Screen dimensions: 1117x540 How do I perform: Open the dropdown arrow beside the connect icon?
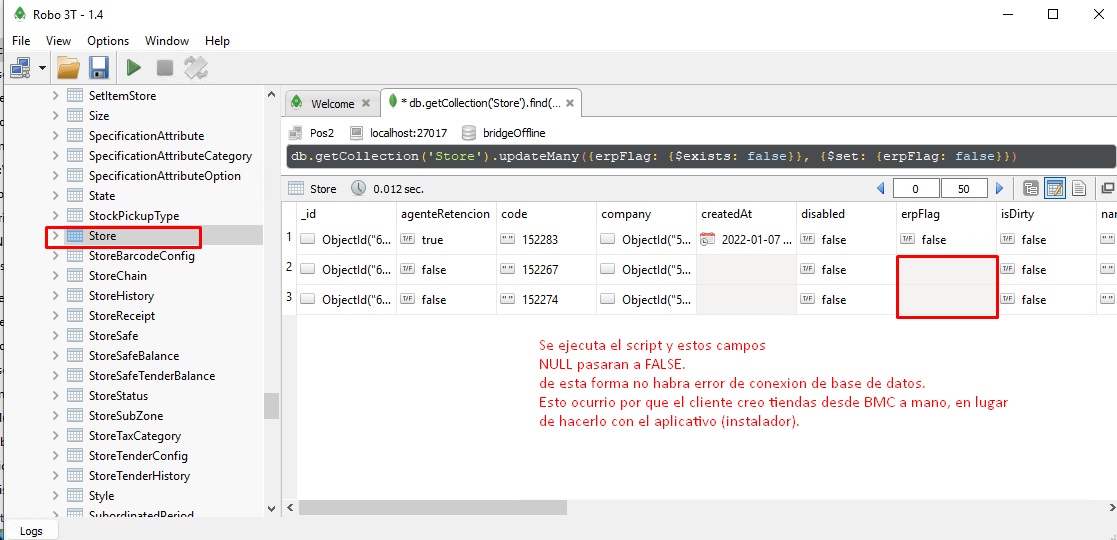click(x=43, y=68)
